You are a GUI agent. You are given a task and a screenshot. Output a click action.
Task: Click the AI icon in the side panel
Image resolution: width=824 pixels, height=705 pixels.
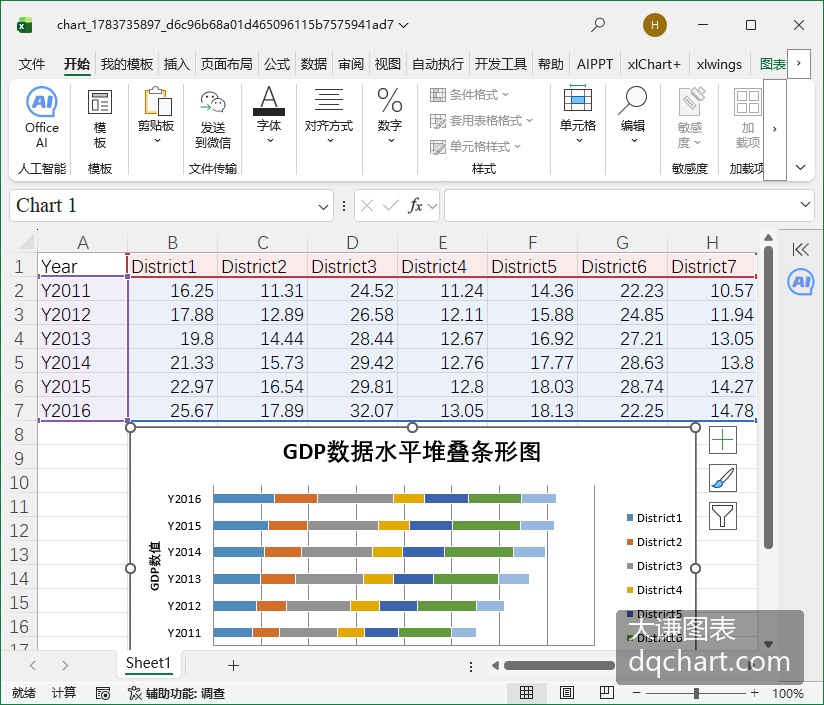801,282
